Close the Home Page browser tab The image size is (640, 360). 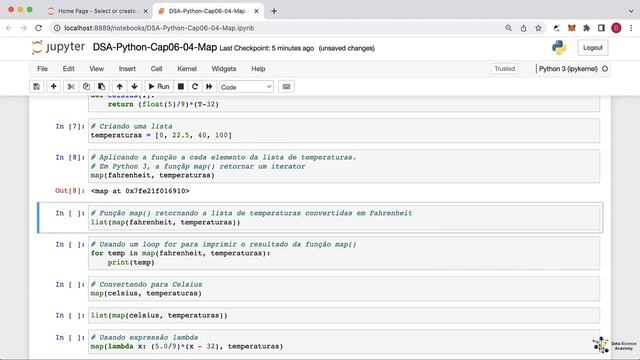click(x=145, y=11)
